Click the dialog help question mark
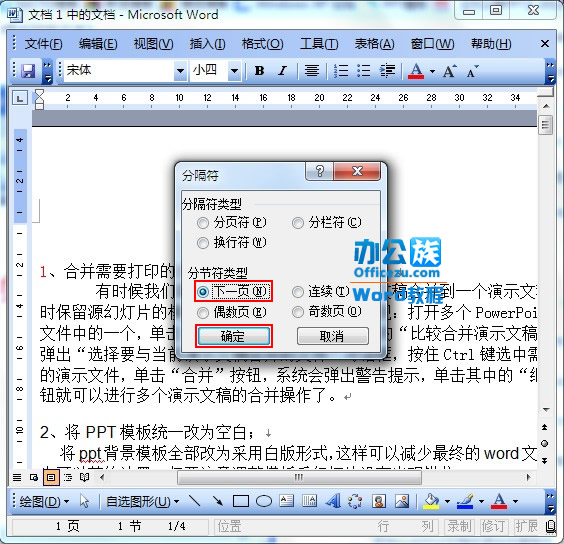564x544 pixels. coord(319,171)
